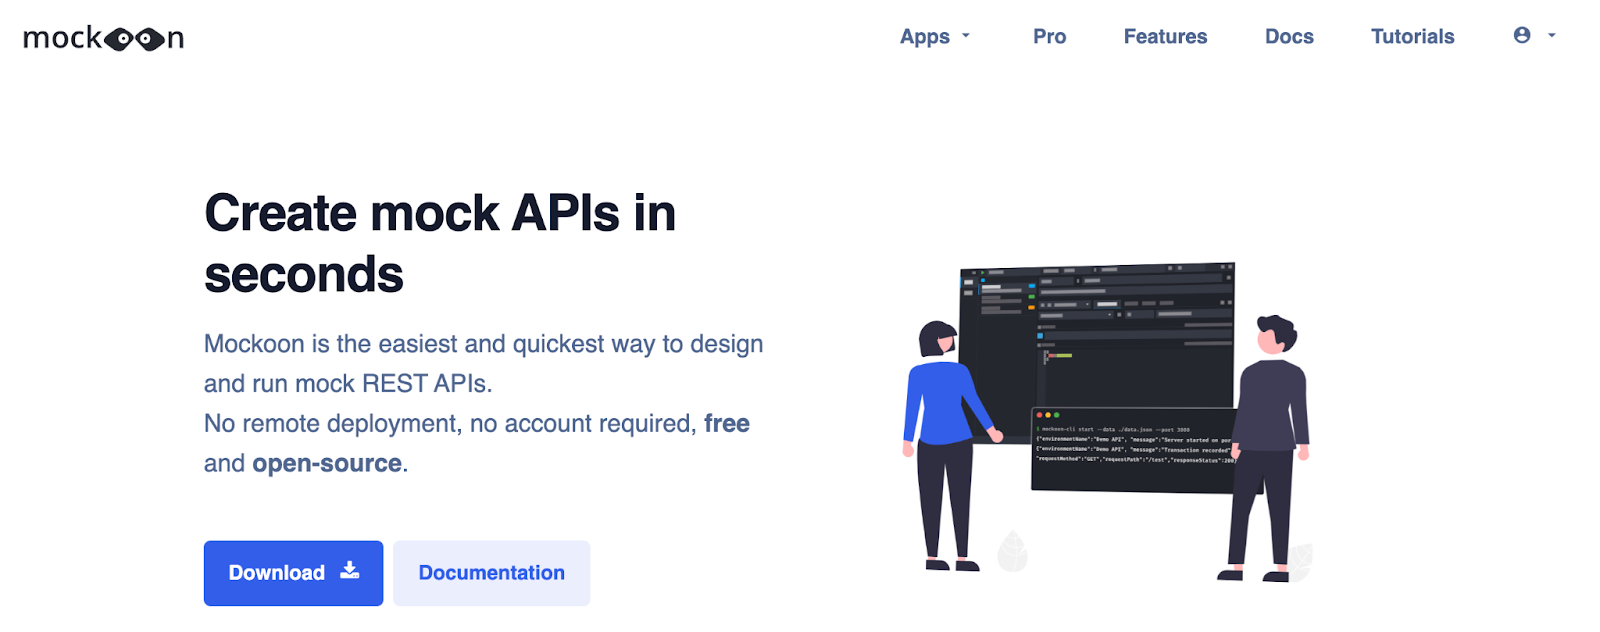Navigate to Docs
This screenshot has height=632, width=1600.
[x=1289, y=37]
